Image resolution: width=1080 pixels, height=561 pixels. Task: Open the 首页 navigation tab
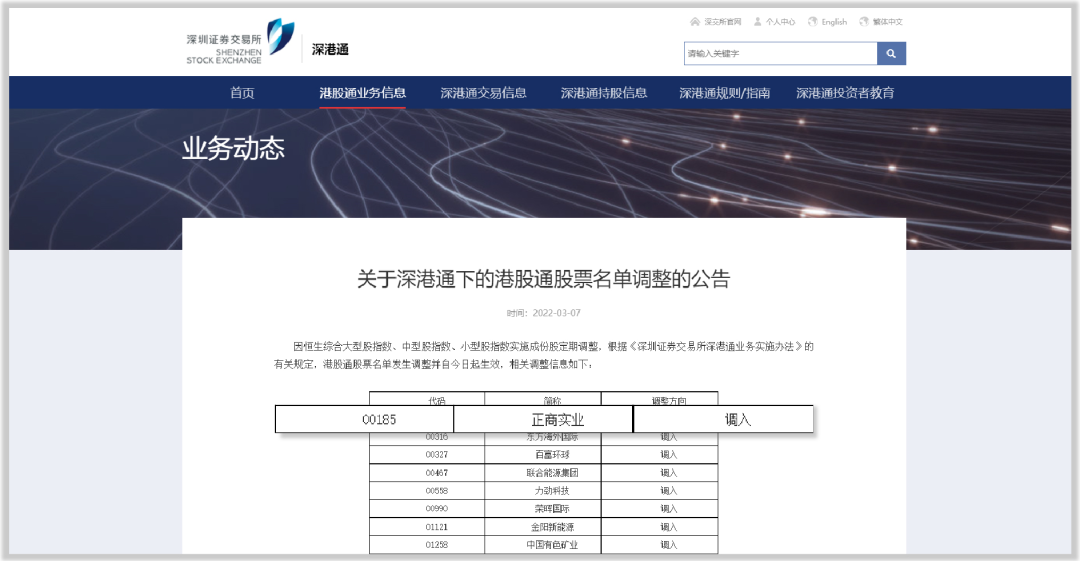[242, 93]
